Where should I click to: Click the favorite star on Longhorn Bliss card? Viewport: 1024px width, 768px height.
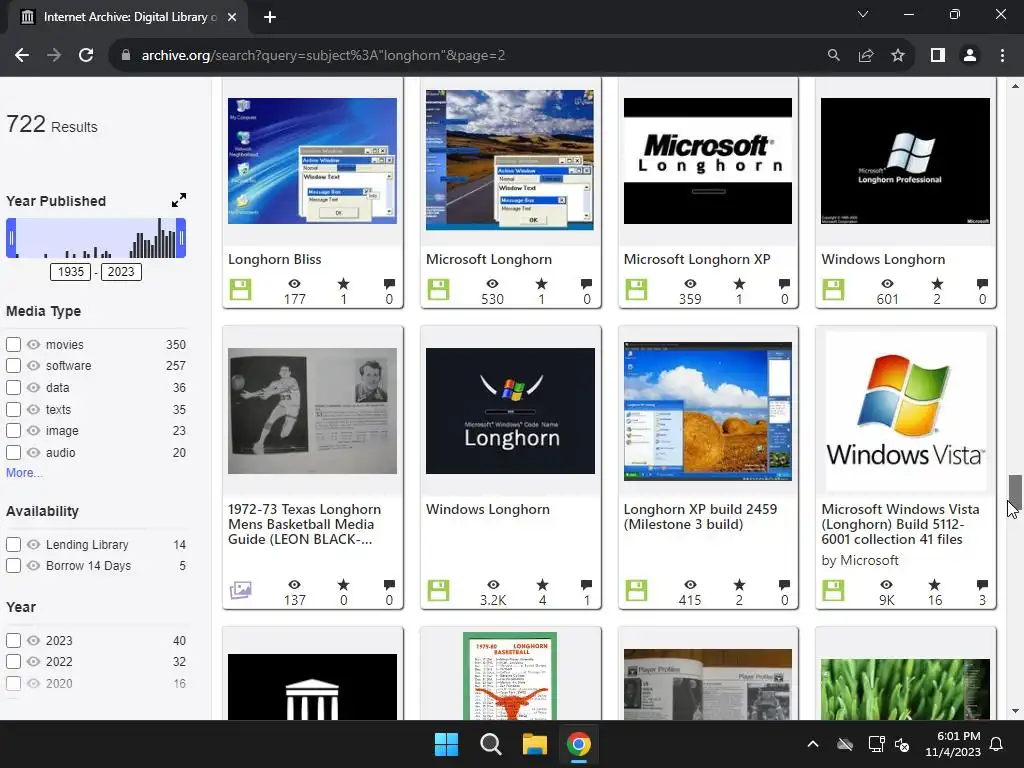coord(344,283)
